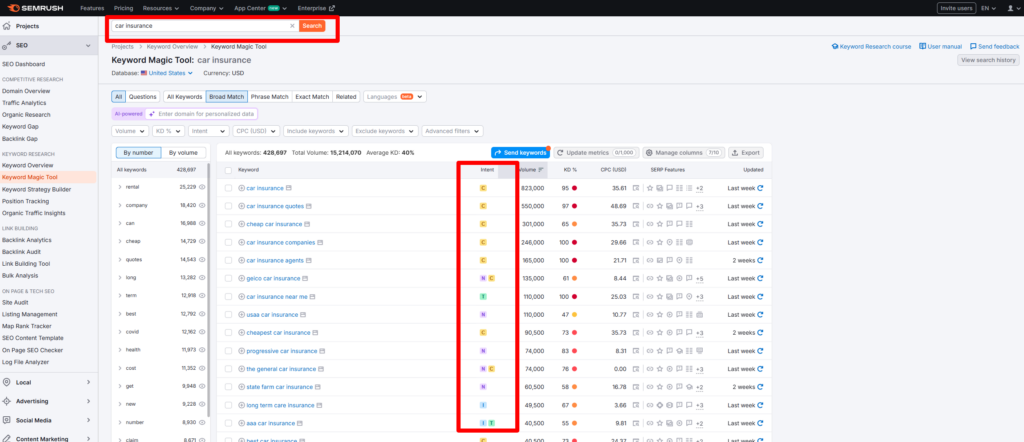Click the Local section pin icon
The image size is (1024, 442).
[7, 383]
